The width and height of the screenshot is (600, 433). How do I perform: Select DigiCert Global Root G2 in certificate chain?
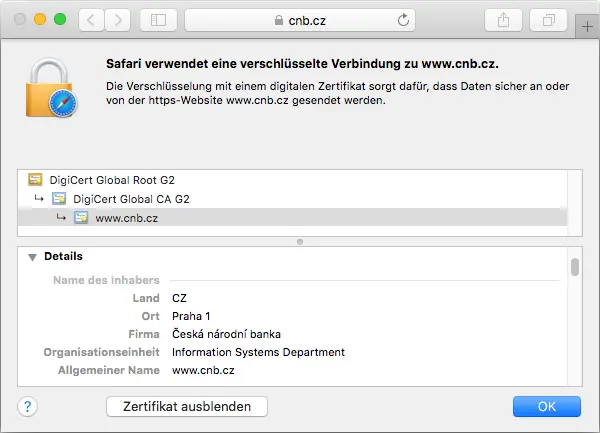click(292, 179)
